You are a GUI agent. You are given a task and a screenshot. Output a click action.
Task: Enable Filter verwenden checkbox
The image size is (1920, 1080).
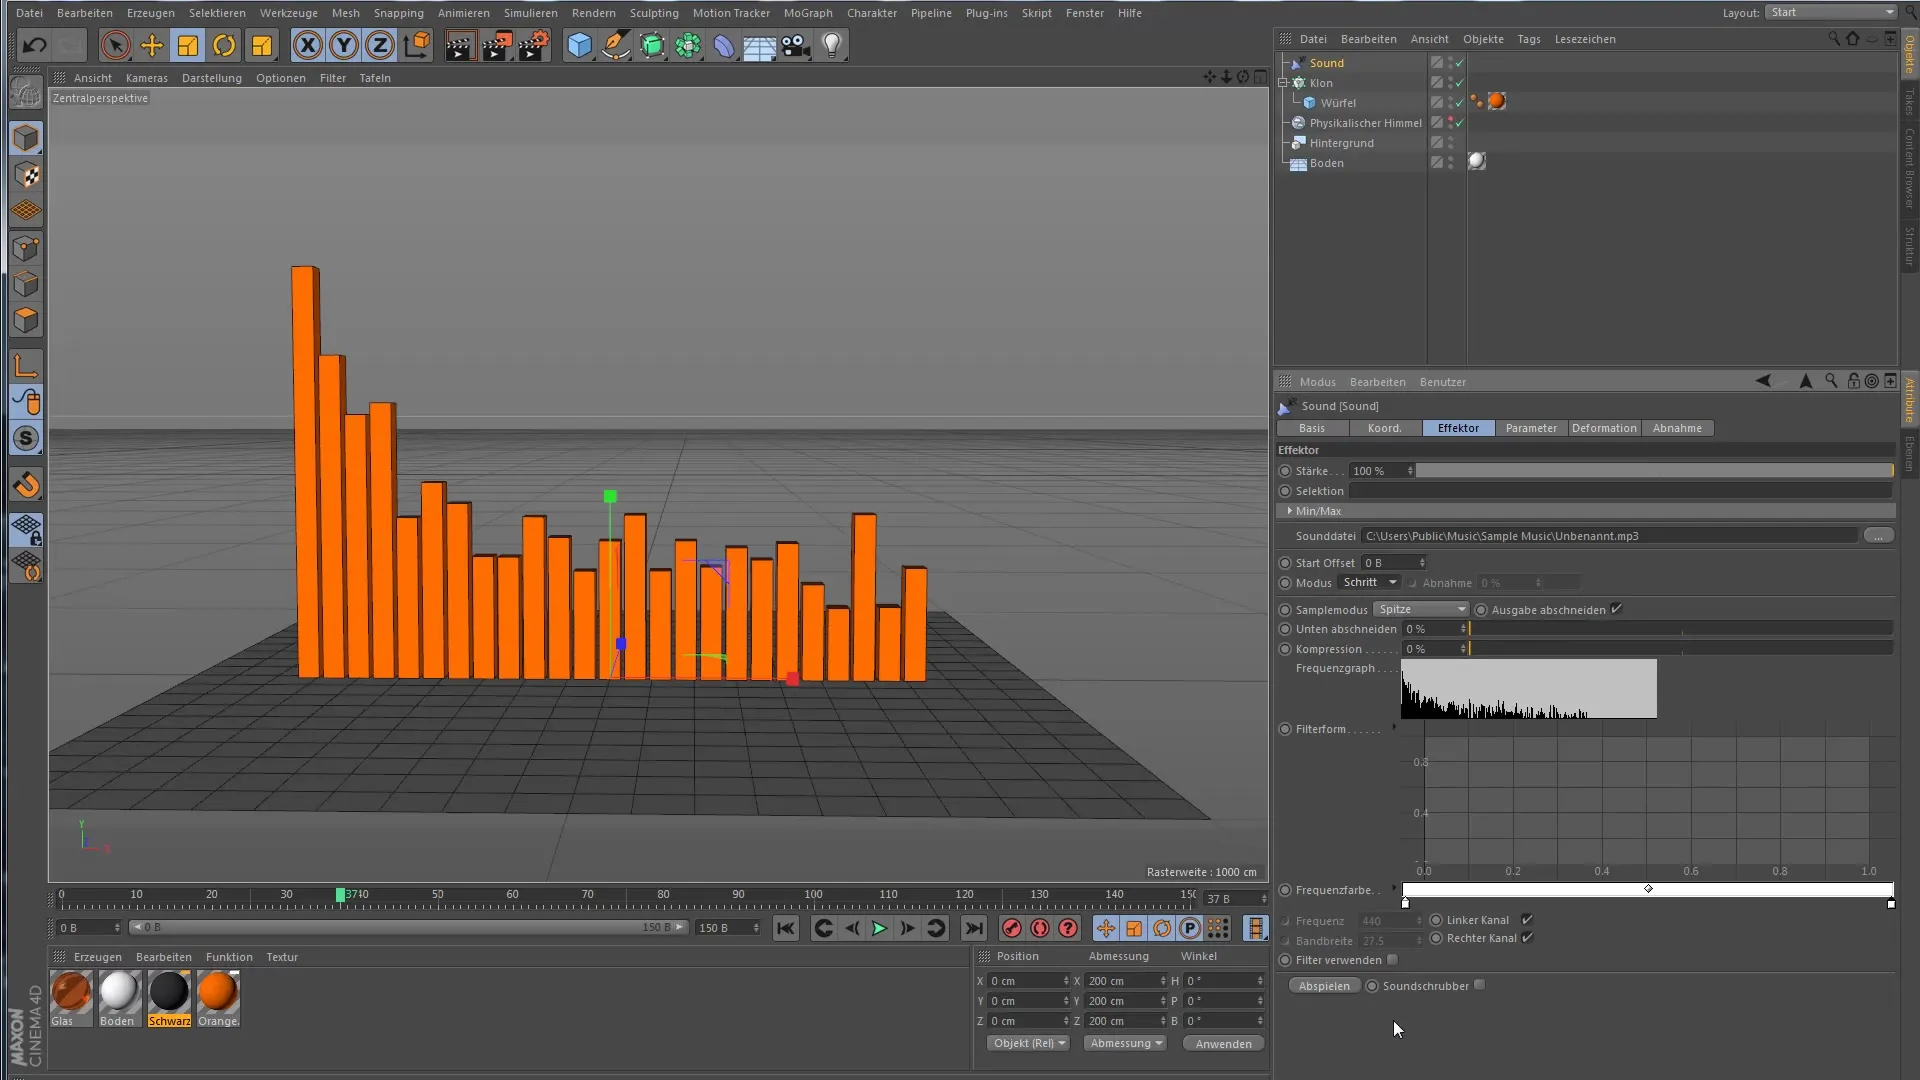(1392, 960)
